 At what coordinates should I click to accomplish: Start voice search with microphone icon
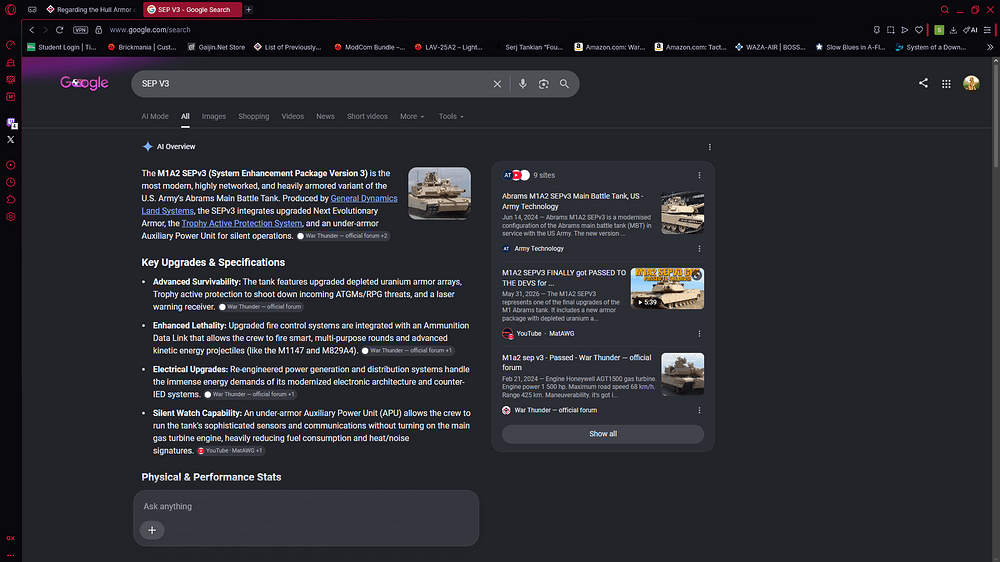[522, 84]
